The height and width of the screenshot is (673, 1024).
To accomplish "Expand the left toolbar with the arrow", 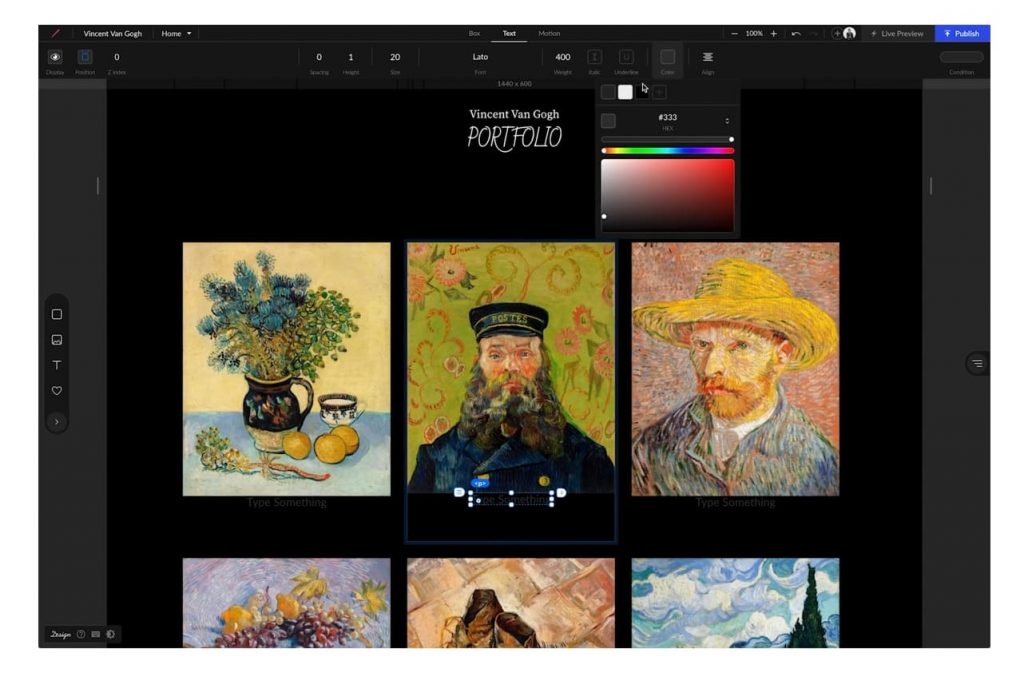I will pyautogui.click(x=57, y=422).
